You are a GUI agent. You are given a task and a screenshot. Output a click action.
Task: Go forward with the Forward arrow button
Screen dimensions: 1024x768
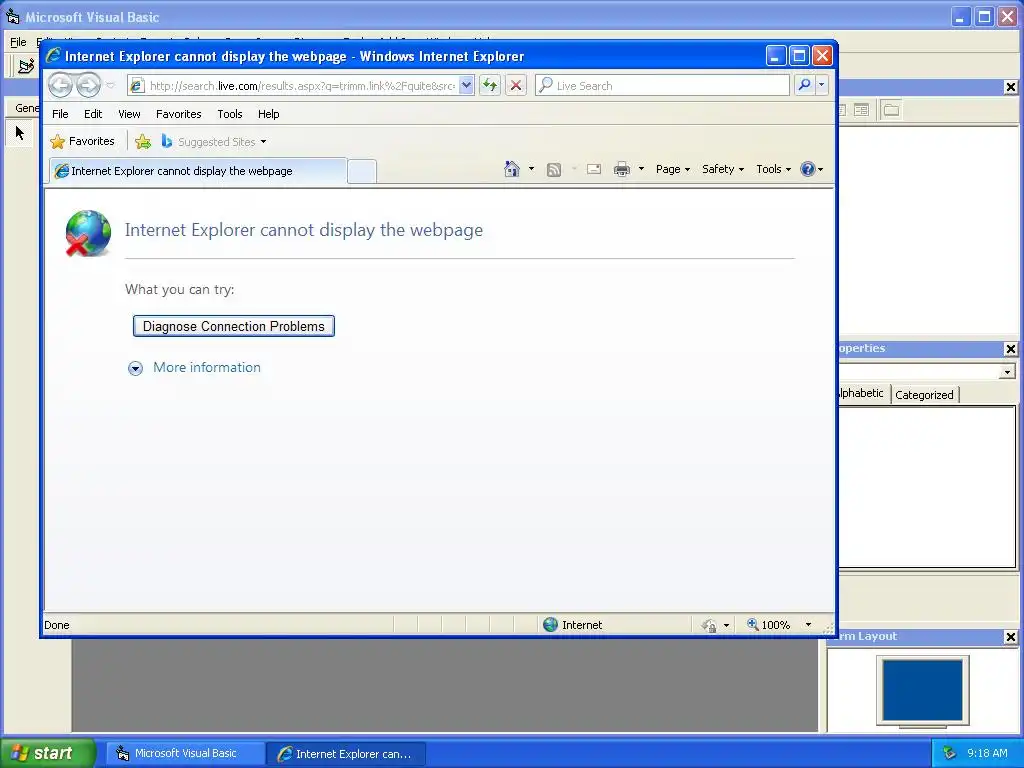tap(88, 85)
